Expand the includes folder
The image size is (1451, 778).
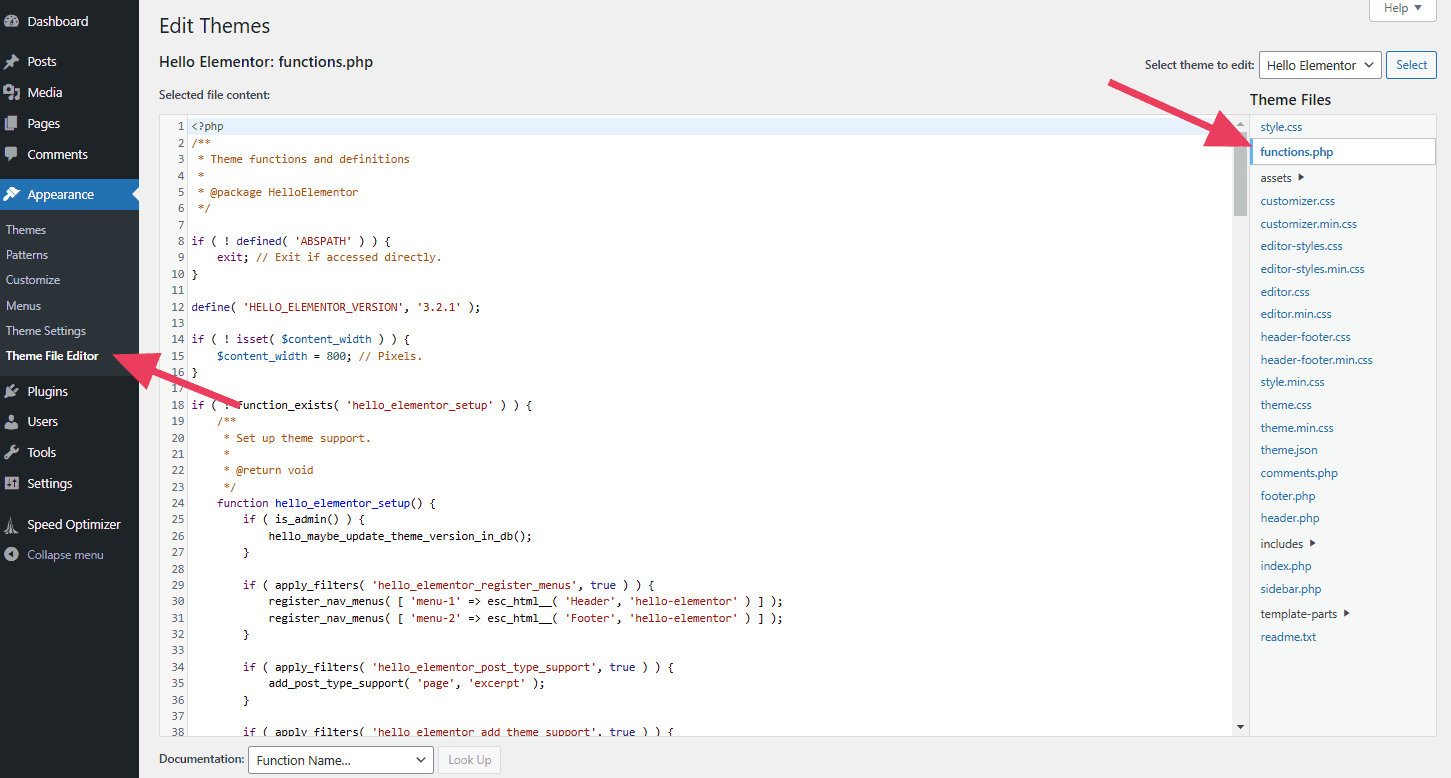pos(1289,544)
